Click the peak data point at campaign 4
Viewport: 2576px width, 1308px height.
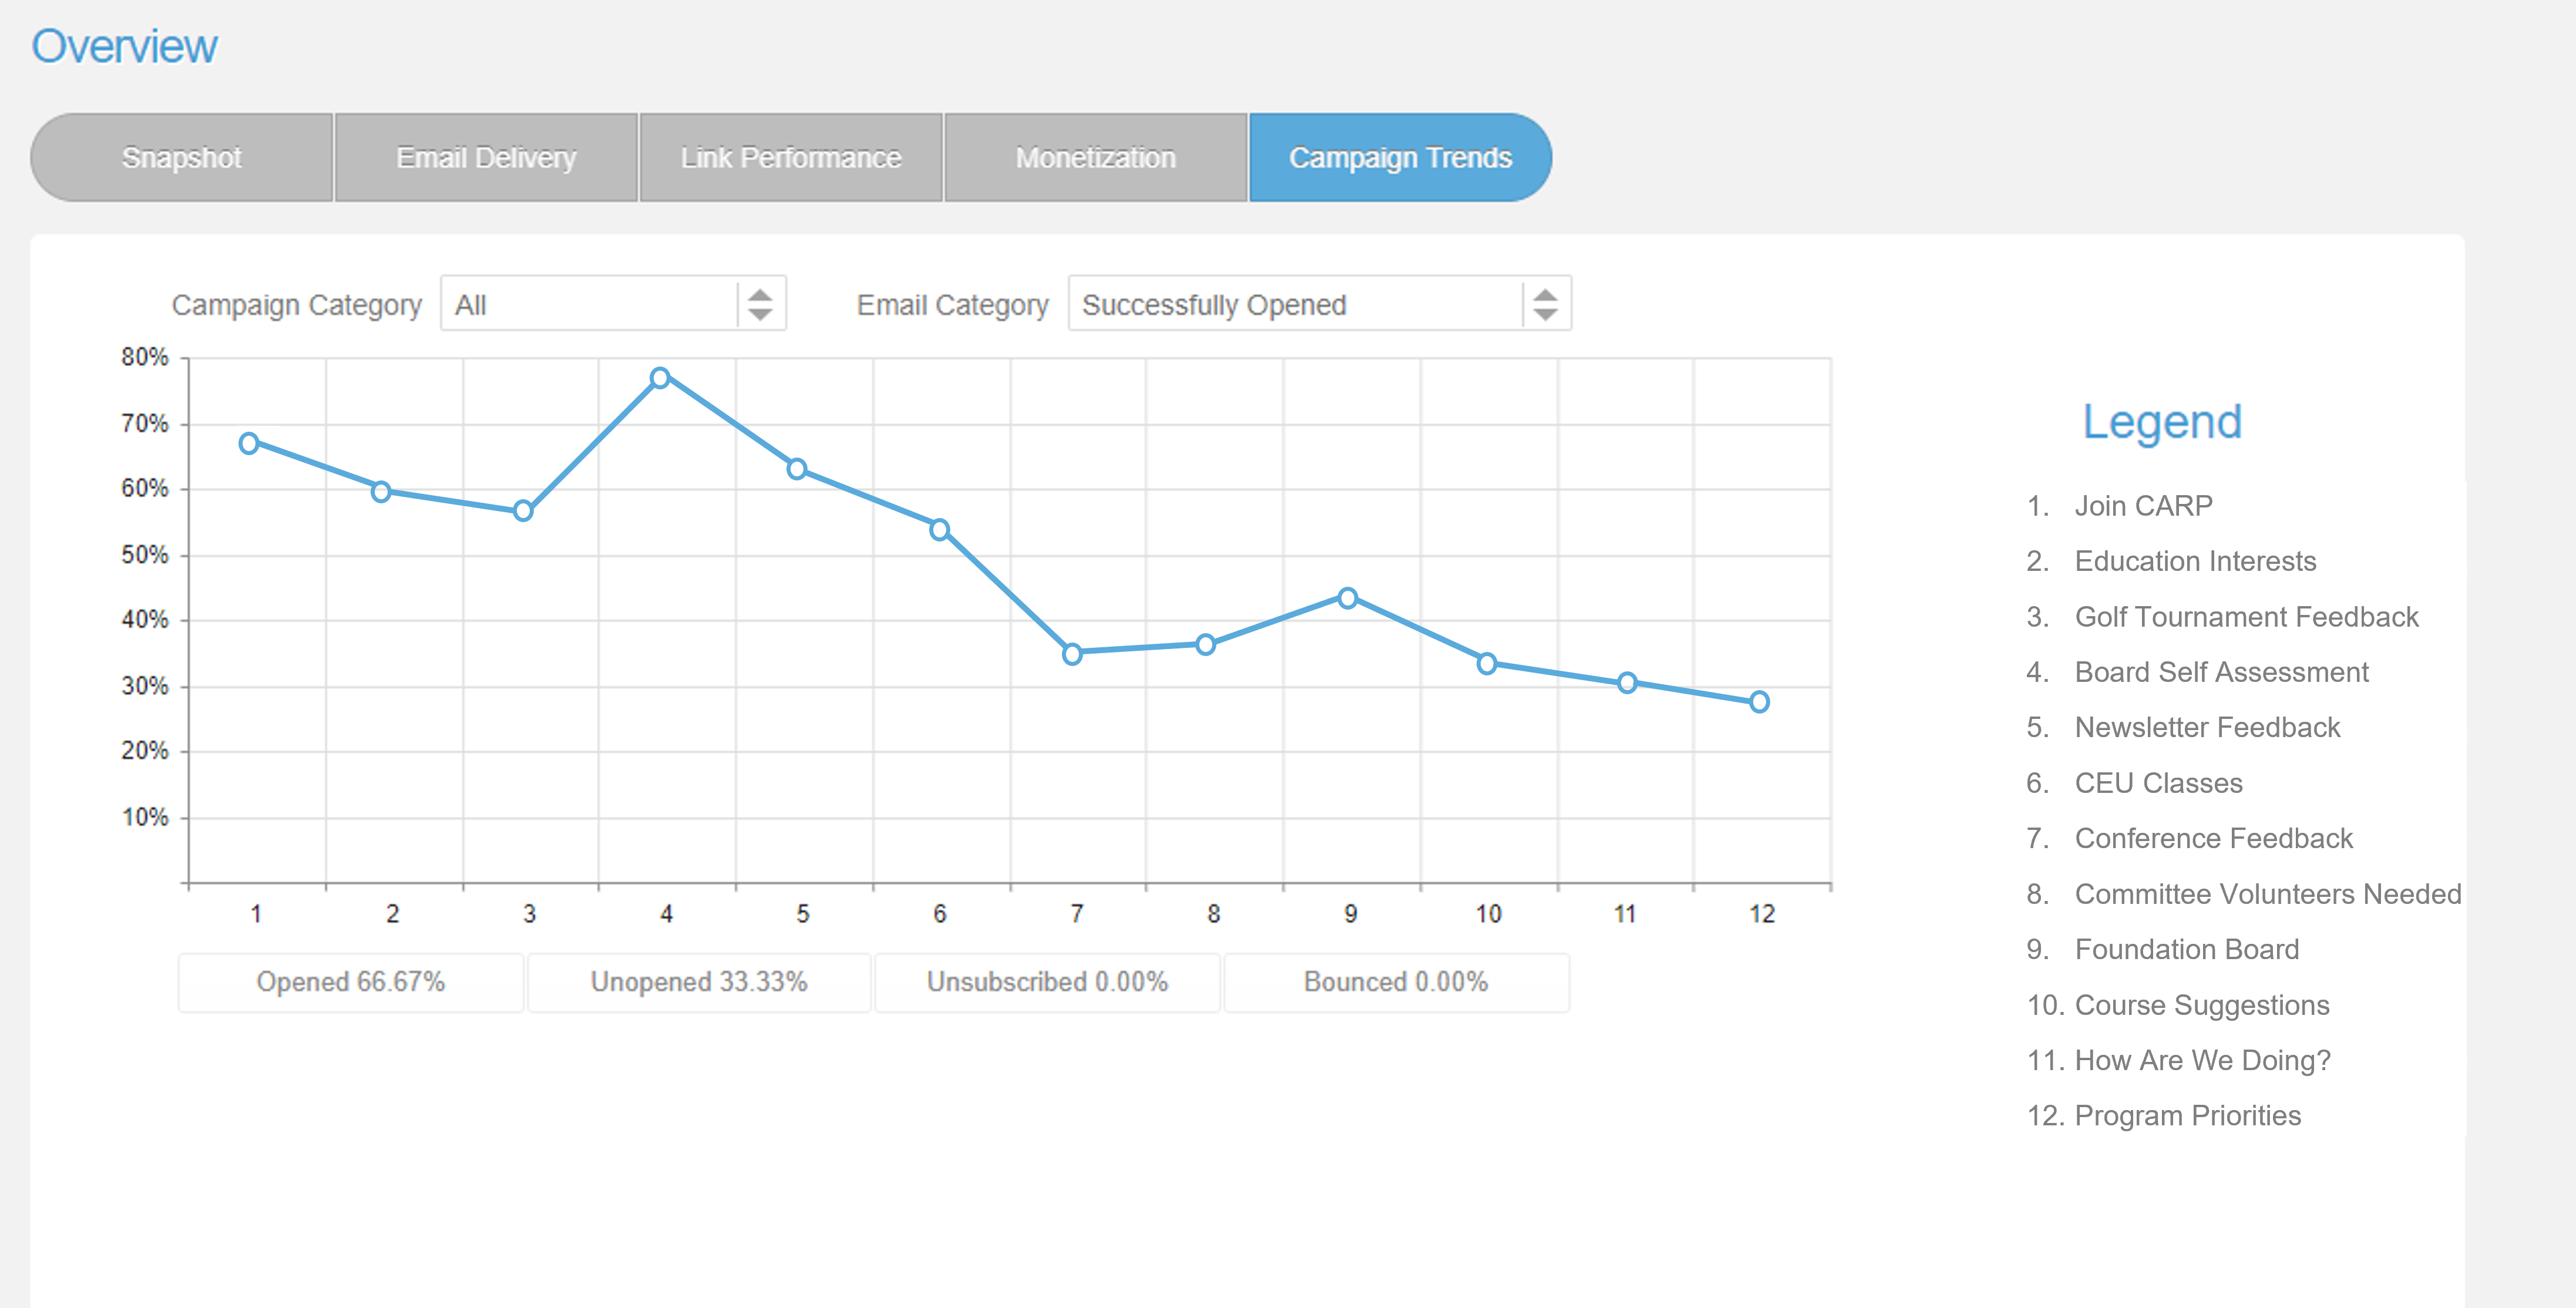660,378
